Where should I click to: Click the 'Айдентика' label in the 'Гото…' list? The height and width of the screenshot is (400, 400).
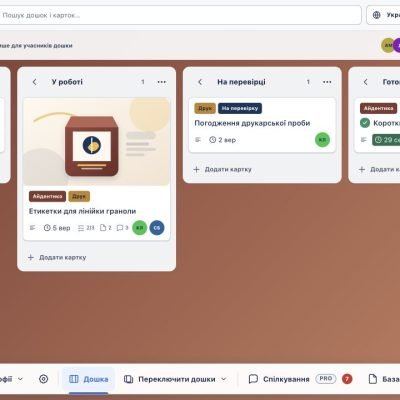point(378,108)
